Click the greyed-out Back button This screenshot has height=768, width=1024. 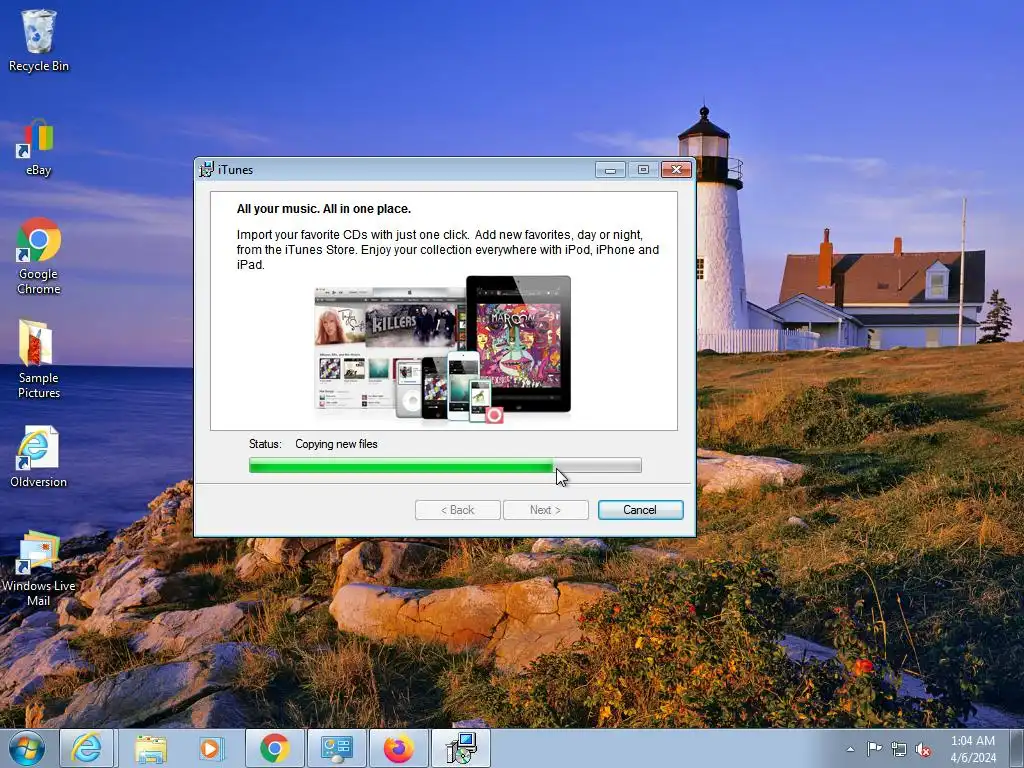point(457,510)
